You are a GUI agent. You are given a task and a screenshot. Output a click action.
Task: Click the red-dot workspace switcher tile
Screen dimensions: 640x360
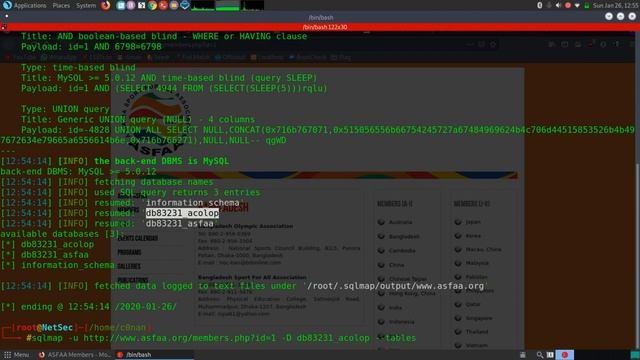564,355
